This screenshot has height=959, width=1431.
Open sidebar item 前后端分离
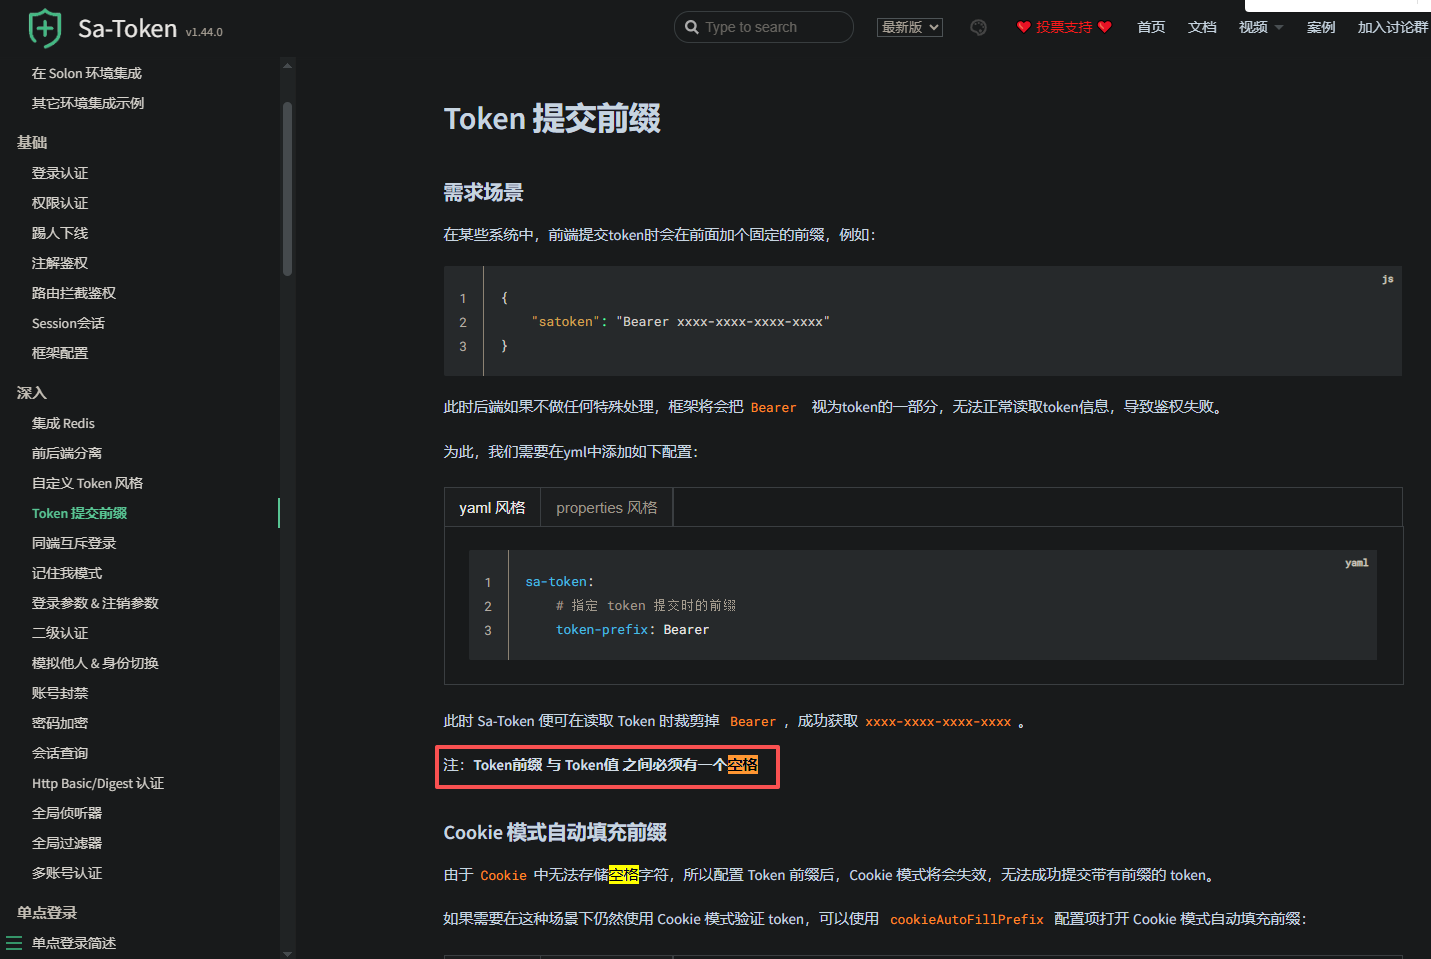[x=67, y=453]
